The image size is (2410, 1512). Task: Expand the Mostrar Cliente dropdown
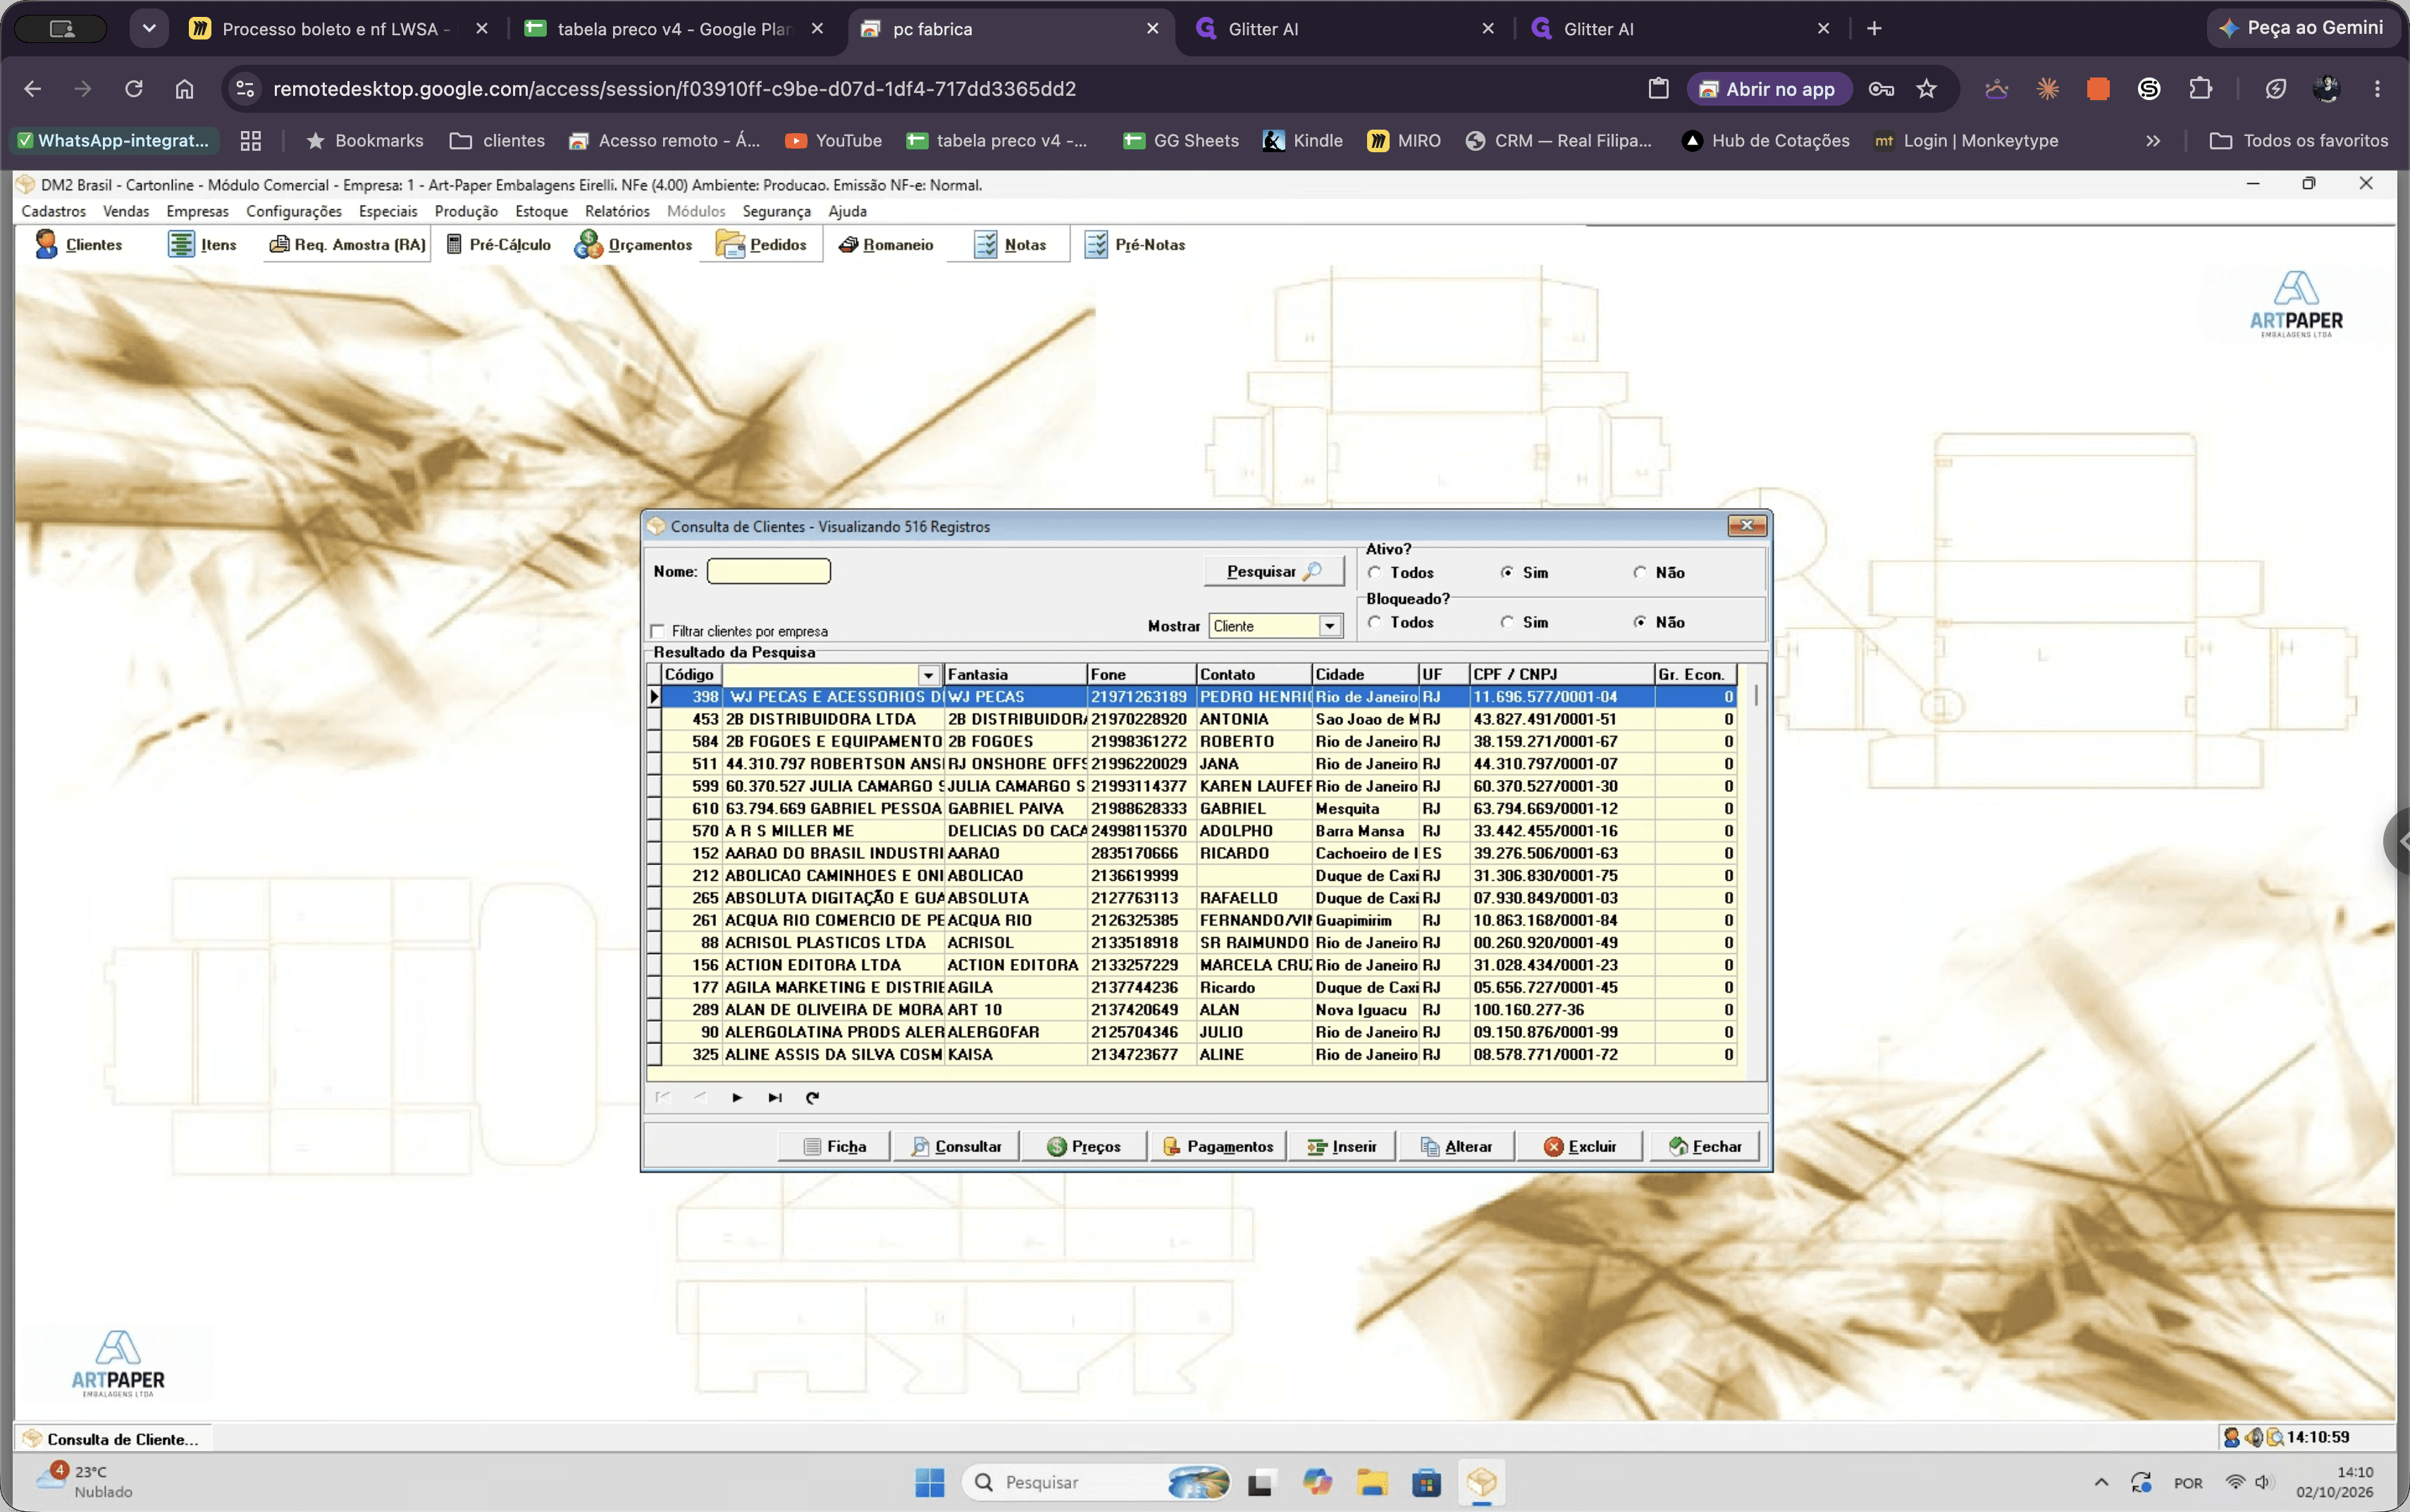click(1329, 626)
